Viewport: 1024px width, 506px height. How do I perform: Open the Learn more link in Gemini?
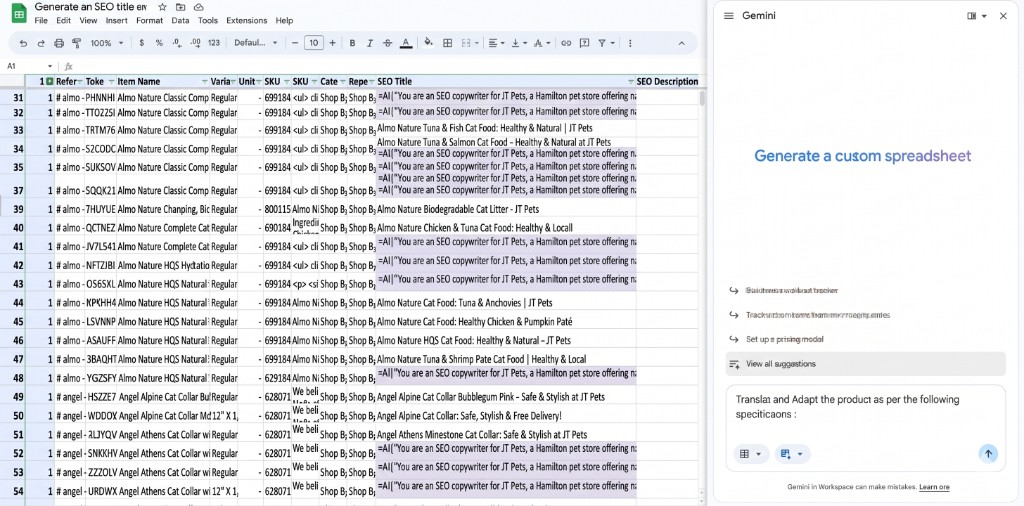[935, 487]
